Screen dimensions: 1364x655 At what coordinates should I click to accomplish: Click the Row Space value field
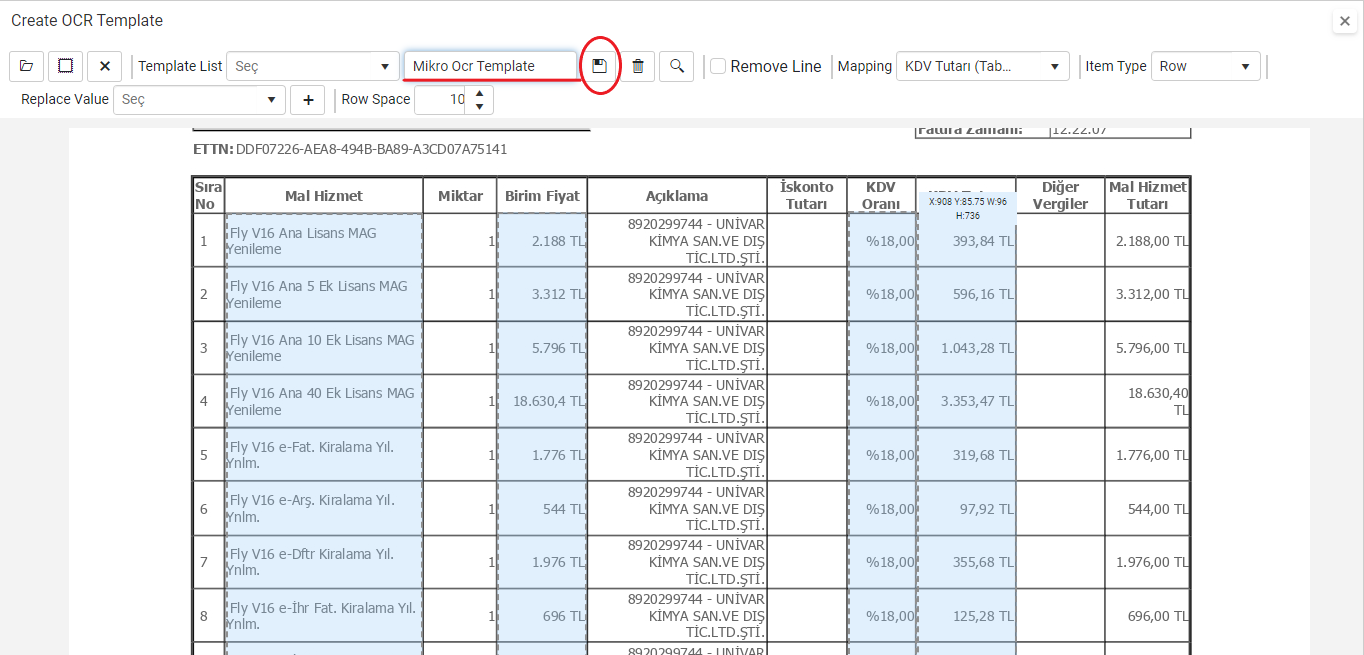(441, 100)
